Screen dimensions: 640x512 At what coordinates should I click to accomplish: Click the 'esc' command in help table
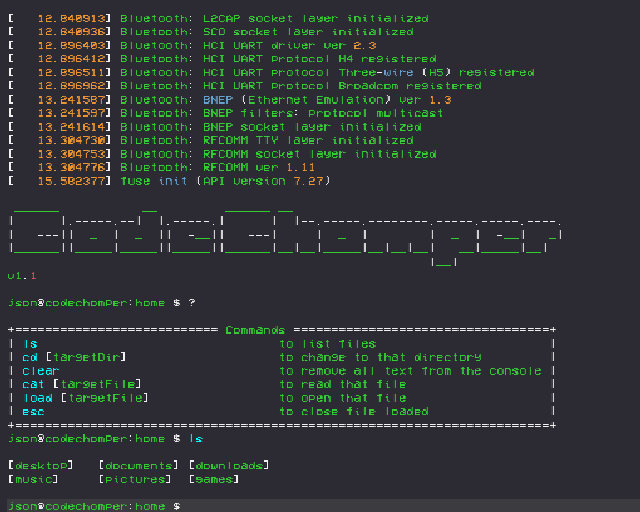[33, 412]
